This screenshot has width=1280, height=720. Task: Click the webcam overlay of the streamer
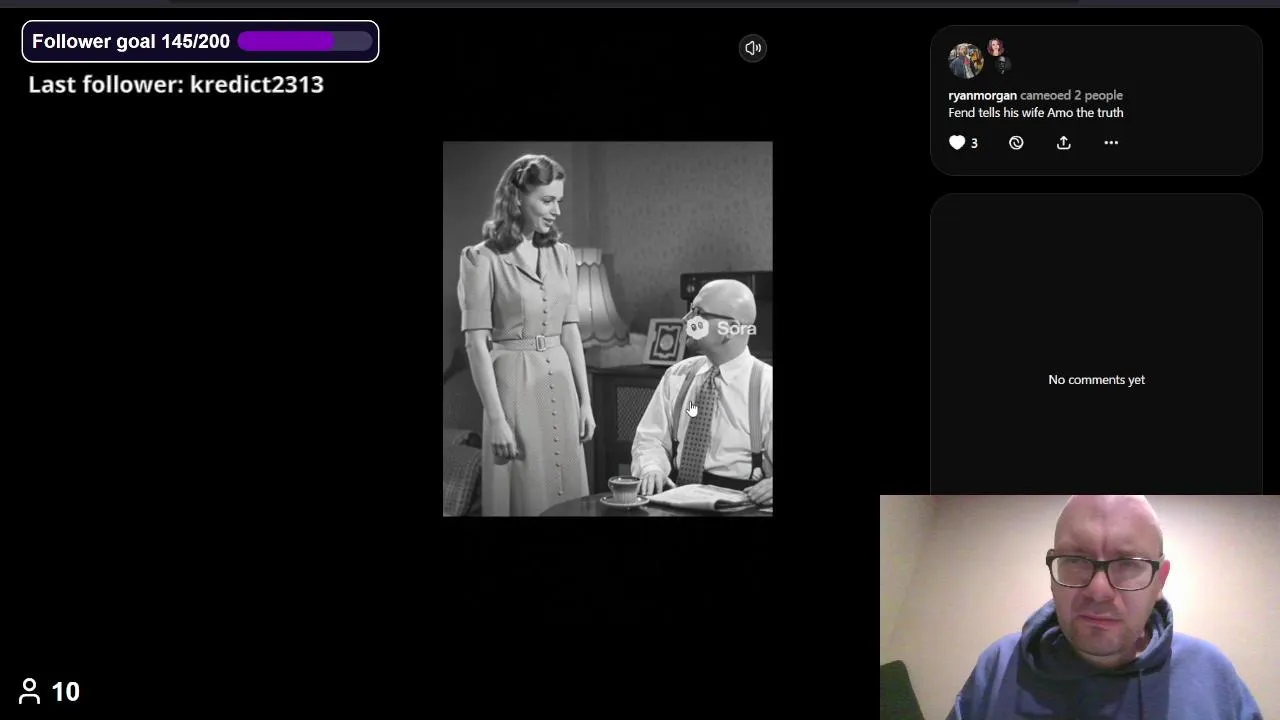coord(1080,607)
